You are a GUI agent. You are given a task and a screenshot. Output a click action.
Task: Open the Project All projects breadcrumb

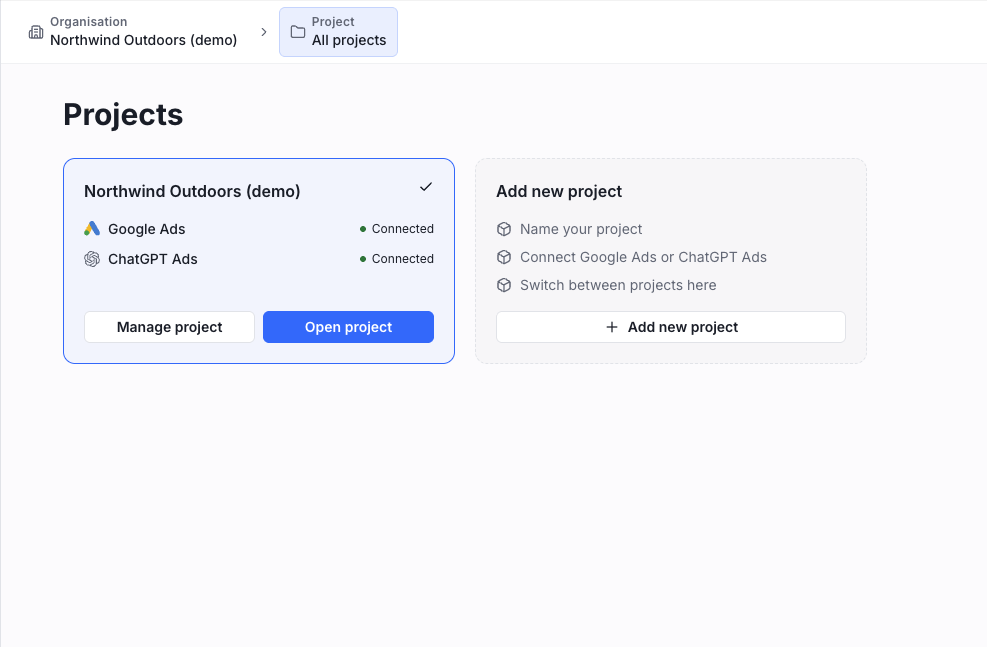[338, 32]
